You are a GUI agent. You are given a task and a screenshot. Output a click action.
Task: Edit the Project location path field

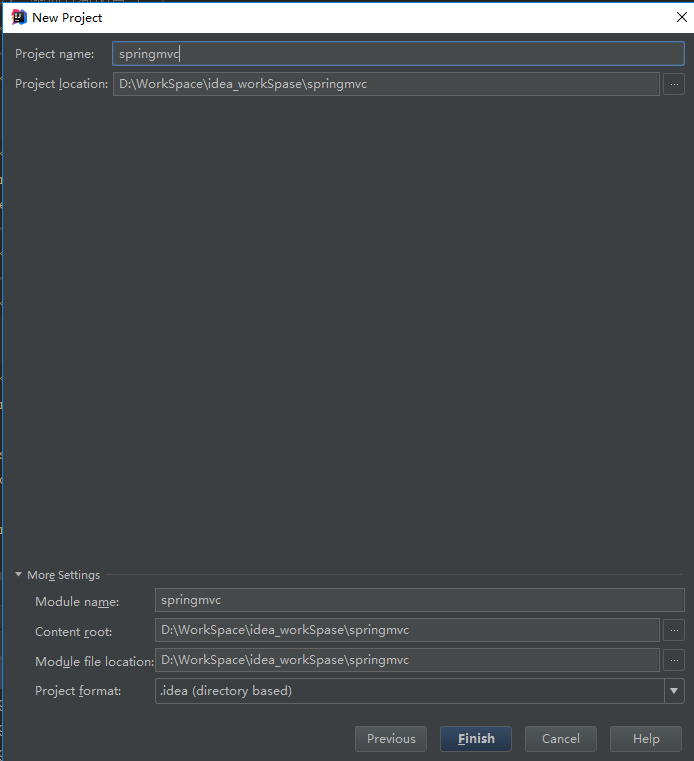point(386,84)
